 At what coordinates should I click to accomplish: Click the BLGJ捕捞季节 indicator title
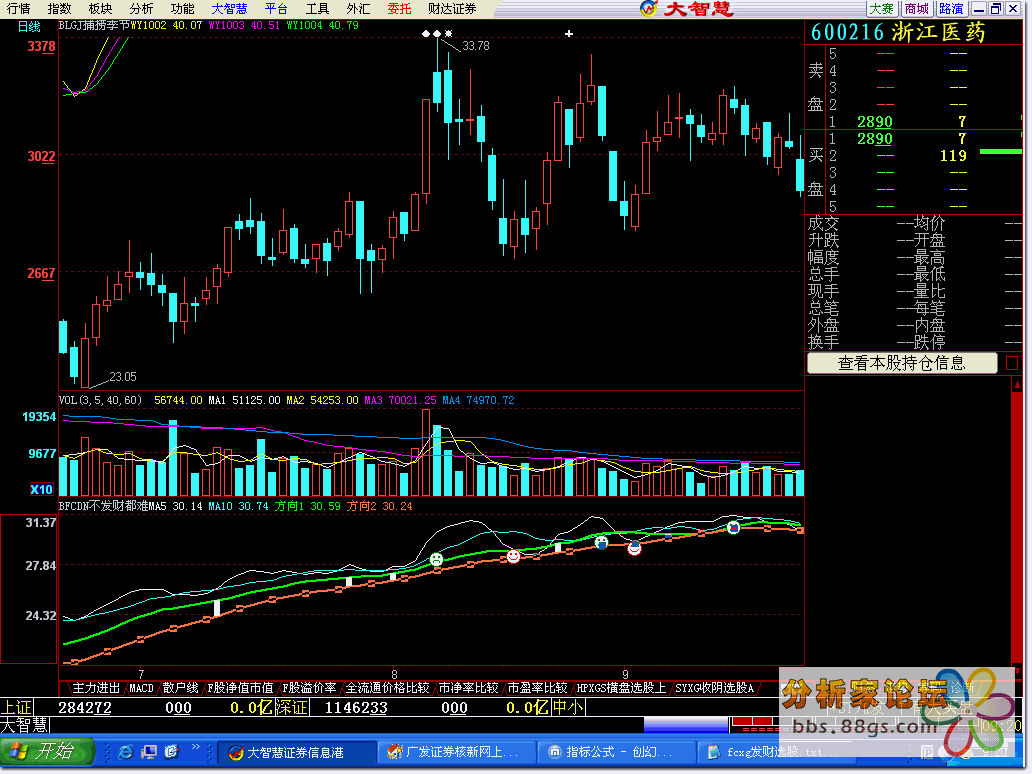click(x=94, y=26)
